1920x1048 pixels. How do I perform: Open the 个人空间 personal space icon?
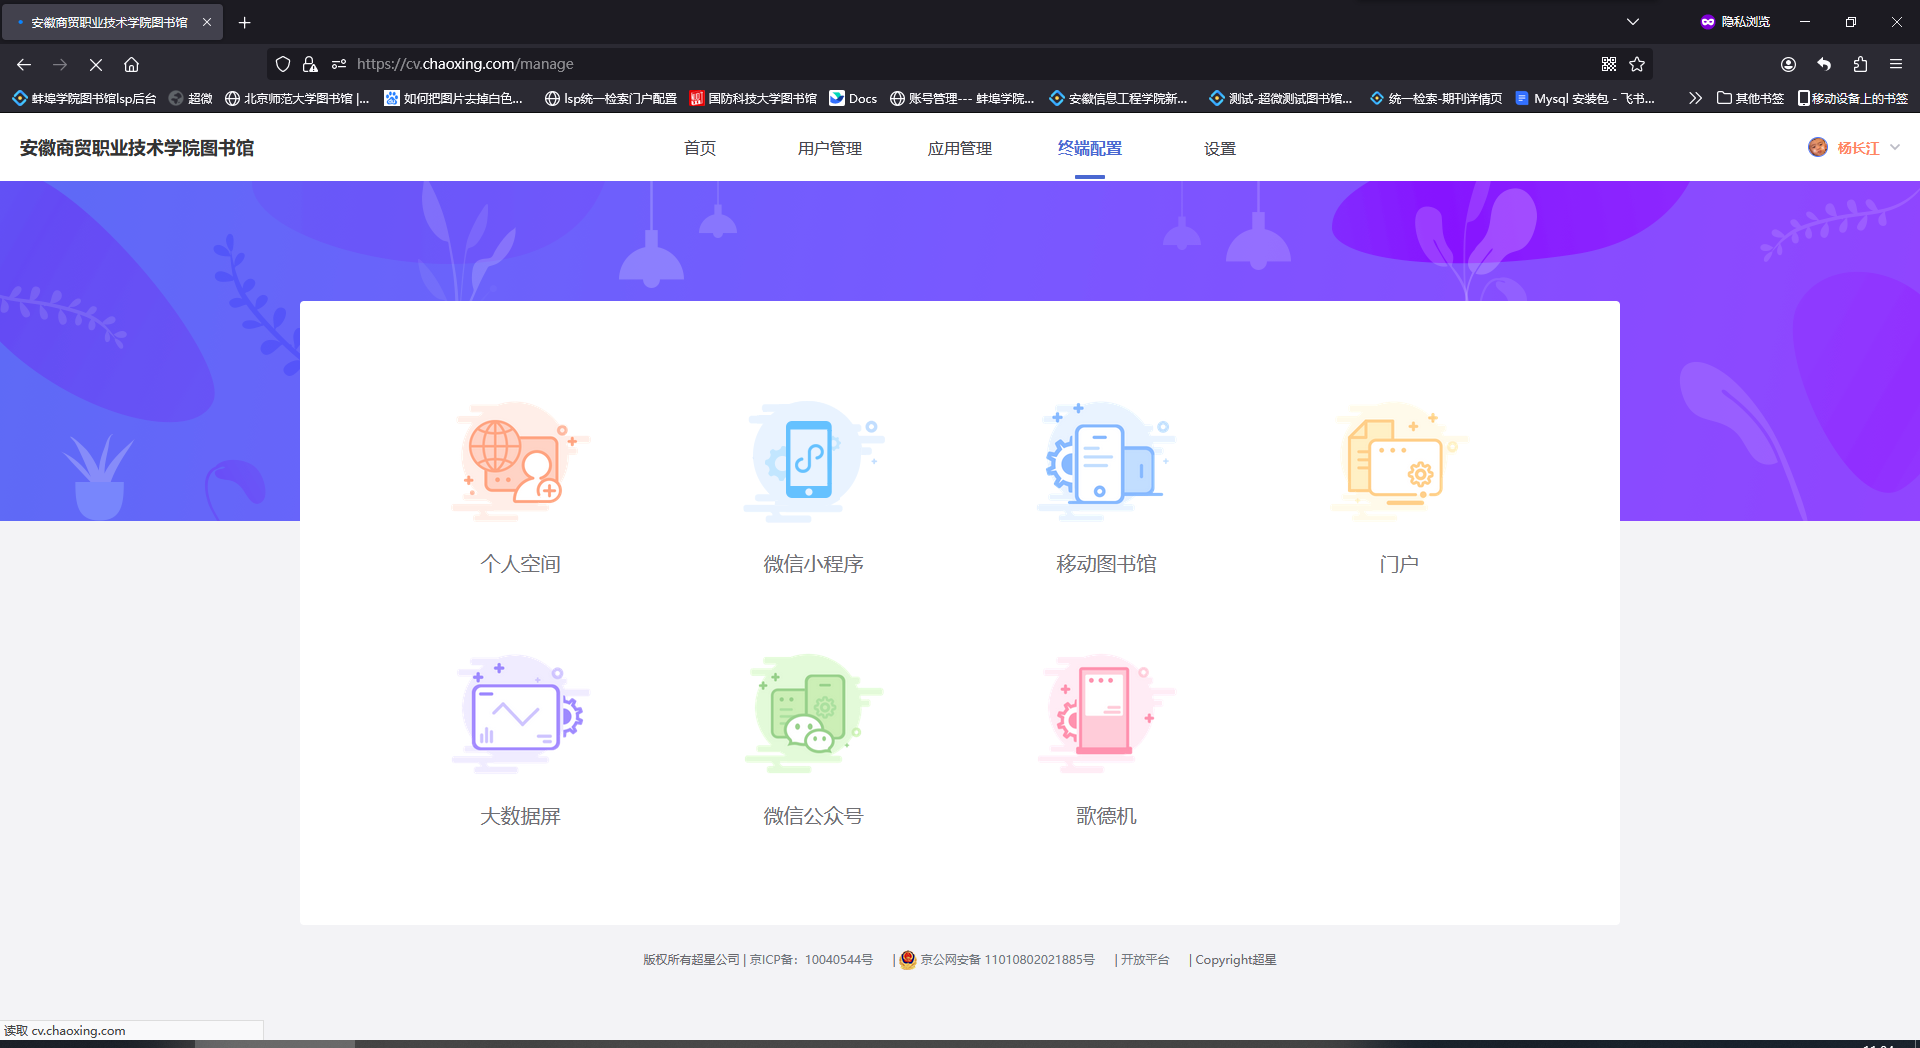tap(520, 462)
